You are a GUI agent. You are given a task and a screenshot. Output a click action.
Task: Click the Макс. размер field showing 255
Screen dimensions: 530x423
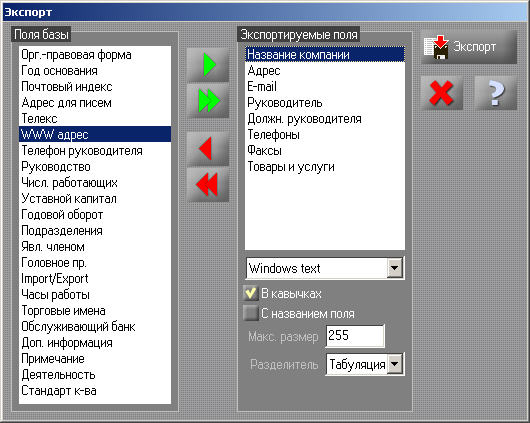(x=355, y=336)
